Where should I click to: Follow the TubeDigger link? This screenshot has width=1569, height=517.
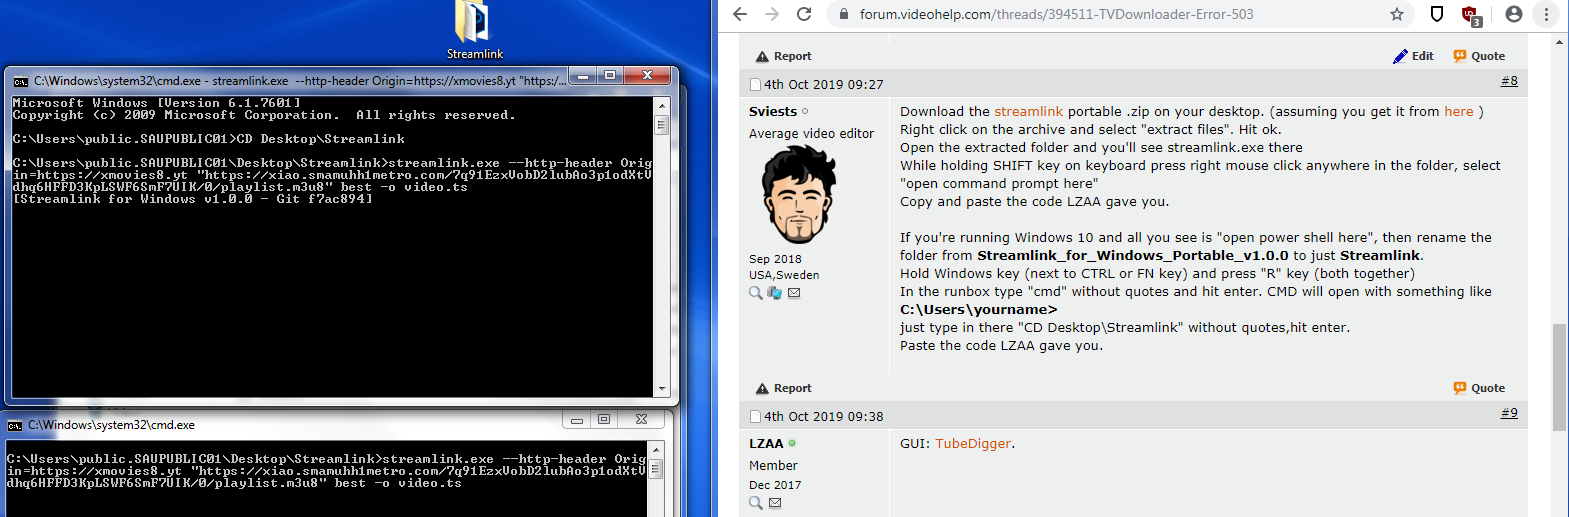[x=973, y=443]
